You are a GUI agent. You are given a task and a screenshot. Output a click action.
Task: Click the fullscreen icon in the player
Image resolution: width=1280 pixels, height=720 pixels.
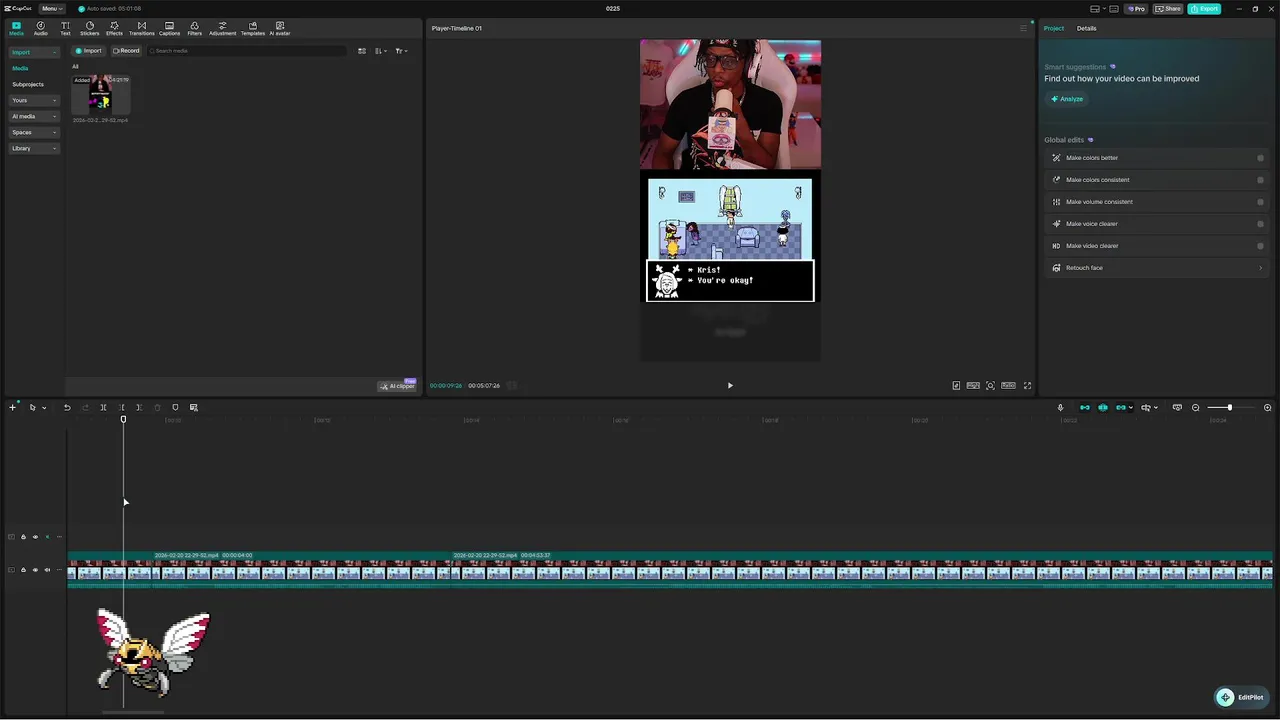pyautogui.click(x=1027, y=385)
